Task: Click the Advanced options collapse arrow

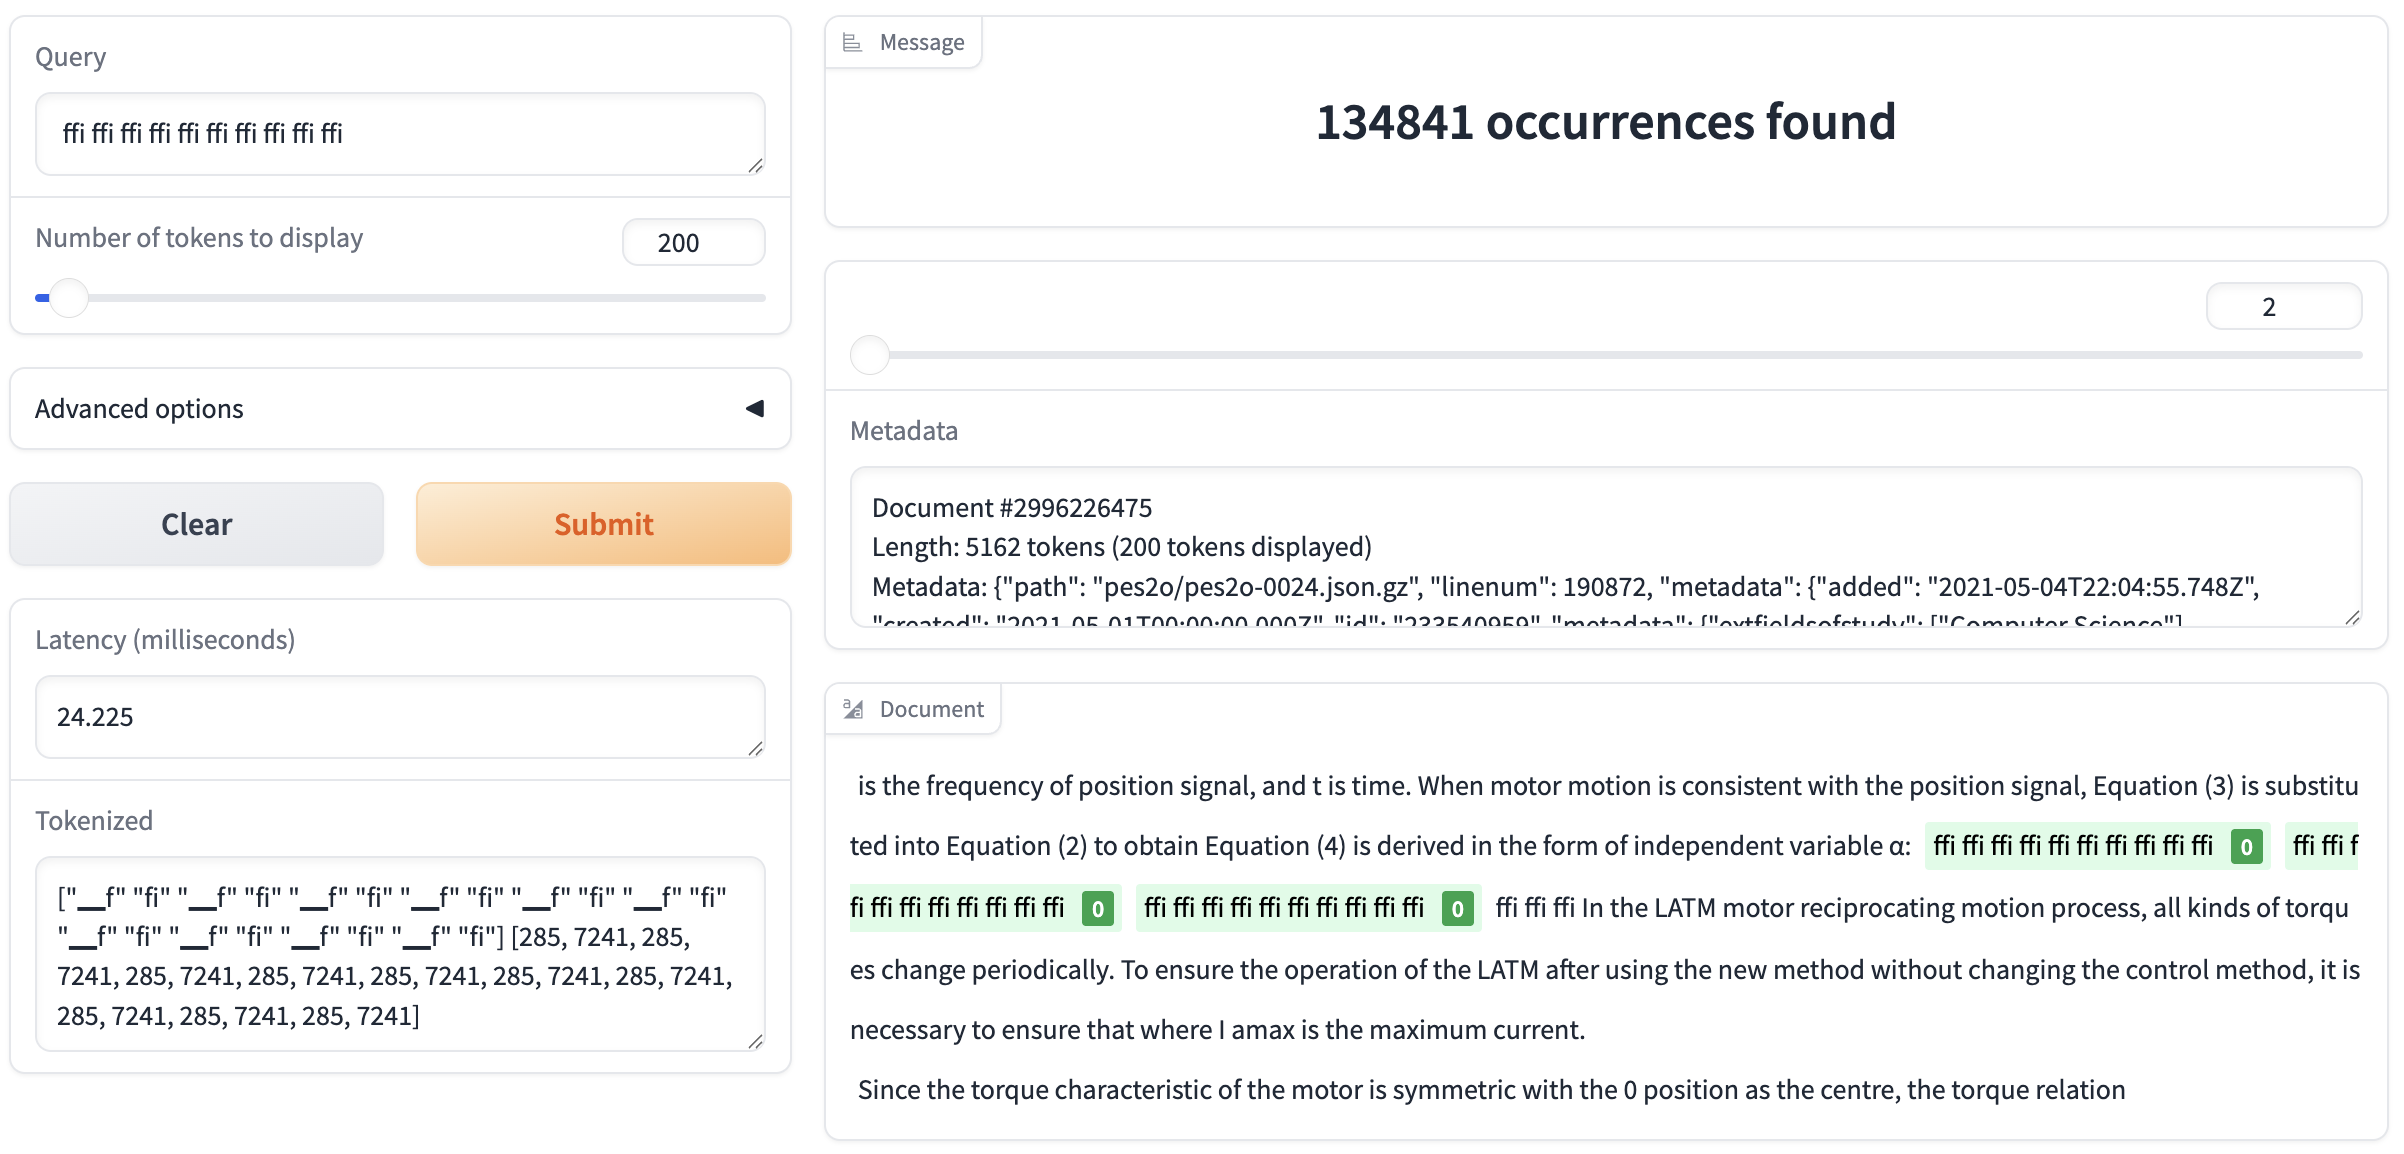Action: 755,408
